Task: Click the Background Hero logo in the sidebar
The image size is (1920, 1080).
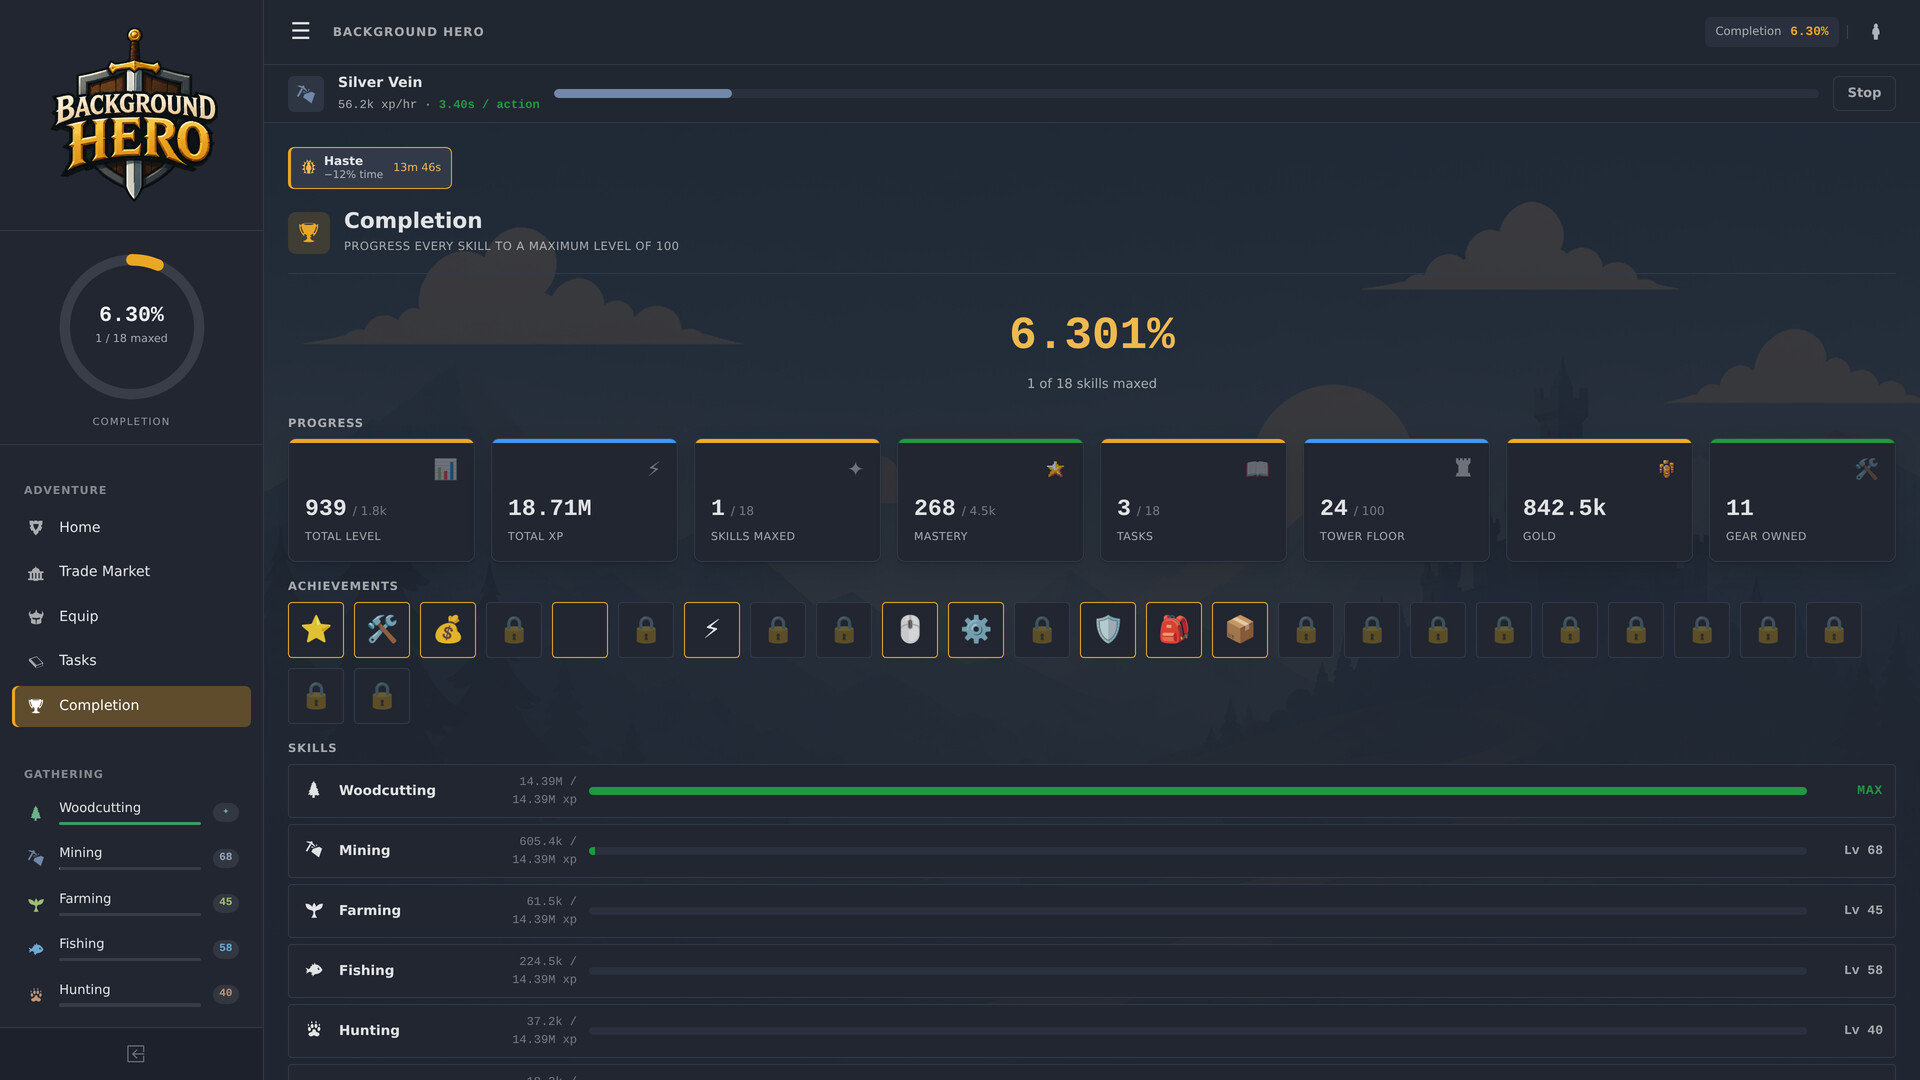Action: click(133, 114)
